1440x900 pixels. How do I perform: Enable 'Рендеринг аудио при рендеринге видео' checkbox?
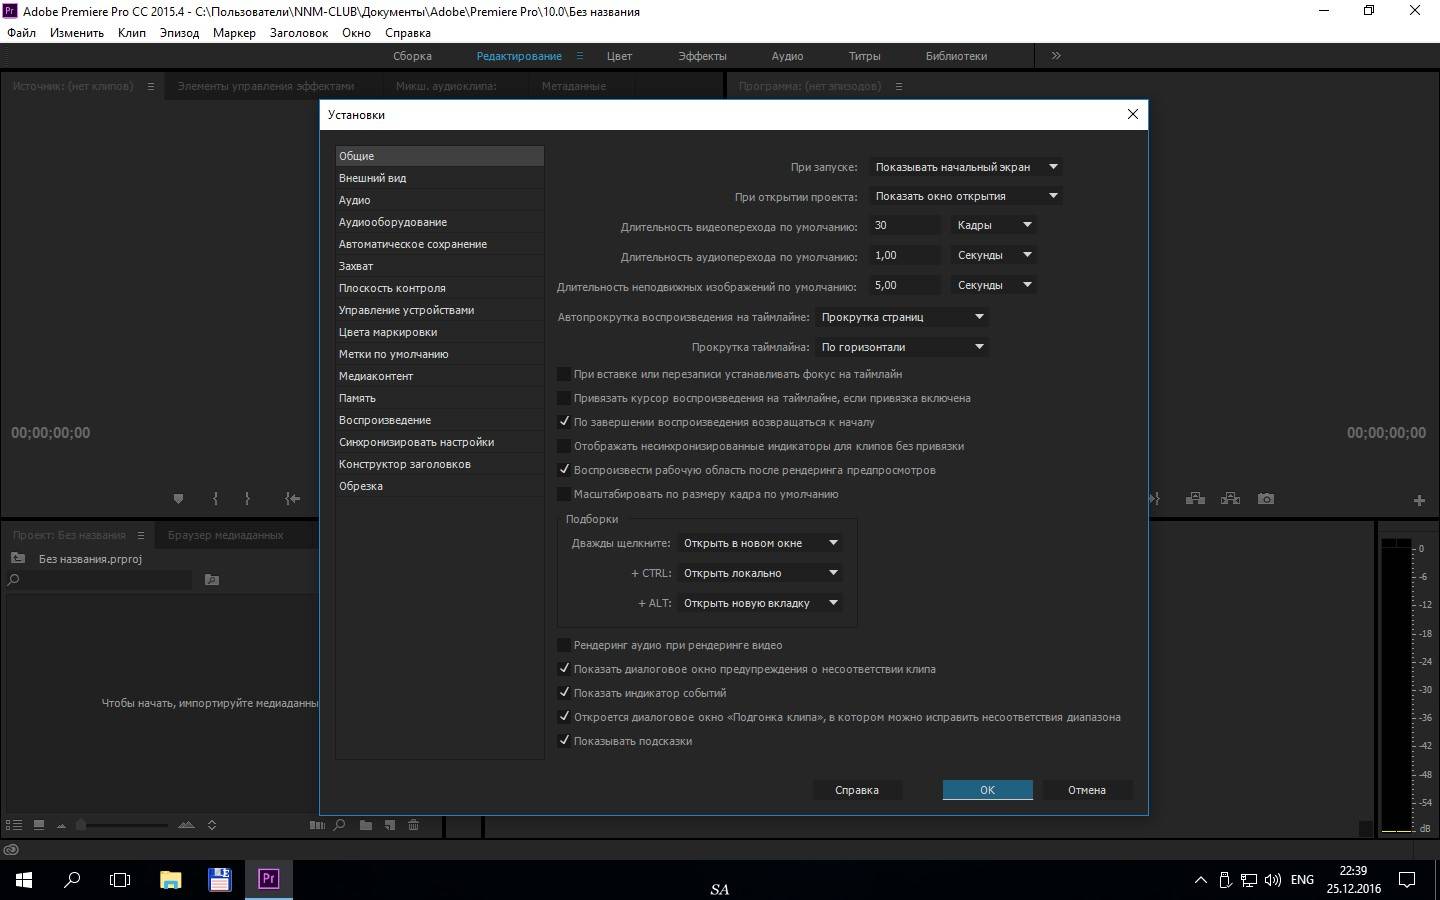pyautogui.click(x=564, y=645)
